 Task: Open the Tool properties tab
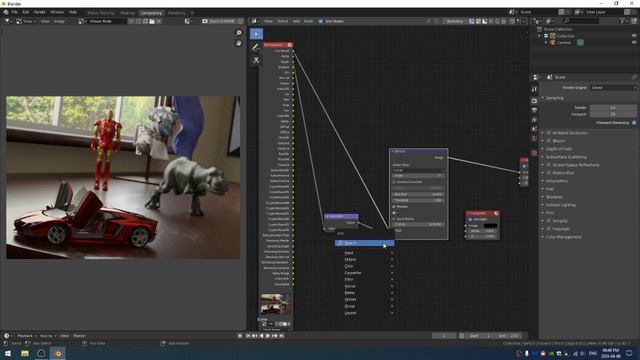click(x=534, y=89)
